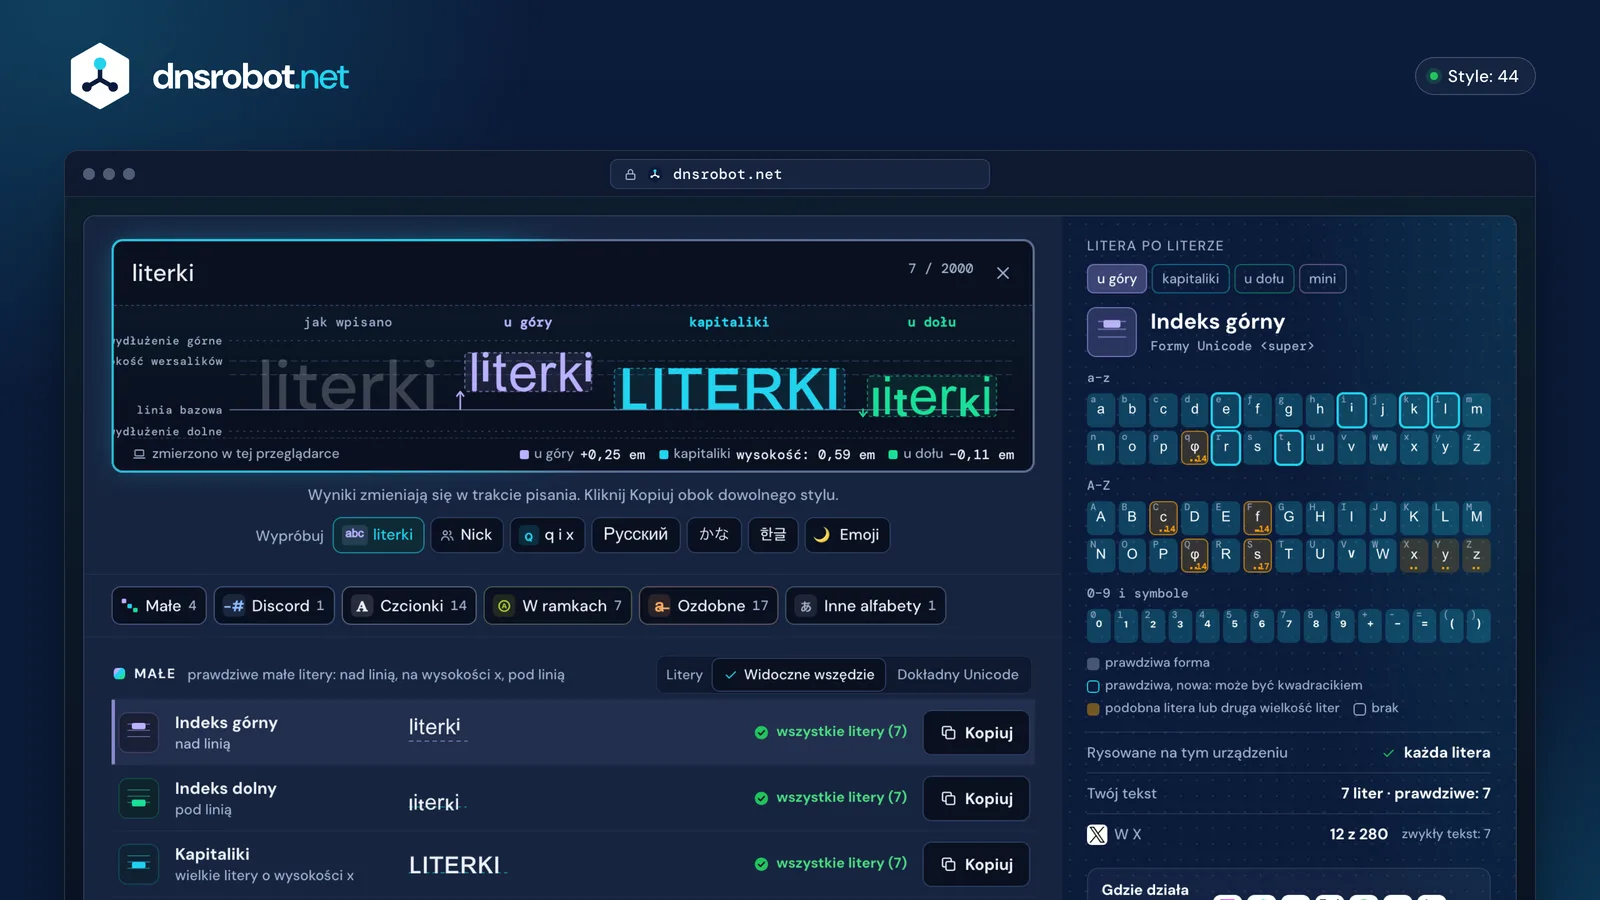Open the 'Inne alfabety 1' category tab
Screen dimensions: 1600x900
(x=866, y=606)
